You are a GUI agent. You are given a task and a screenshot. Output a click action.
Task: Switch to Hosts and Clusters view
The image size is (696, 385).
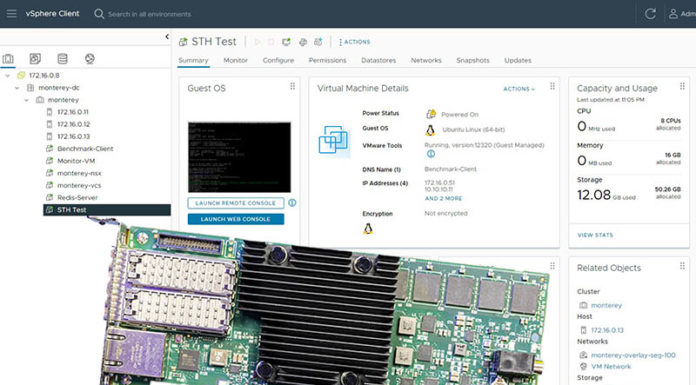pos(8,59)
